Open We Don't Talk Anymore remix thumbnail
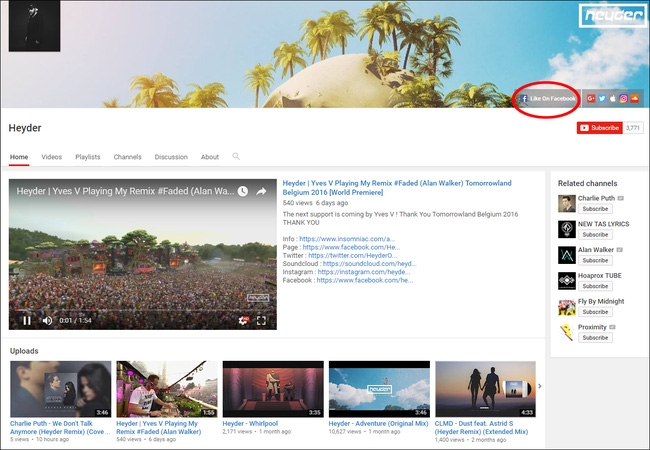This screenshot has width=650, height=450. 61,389
